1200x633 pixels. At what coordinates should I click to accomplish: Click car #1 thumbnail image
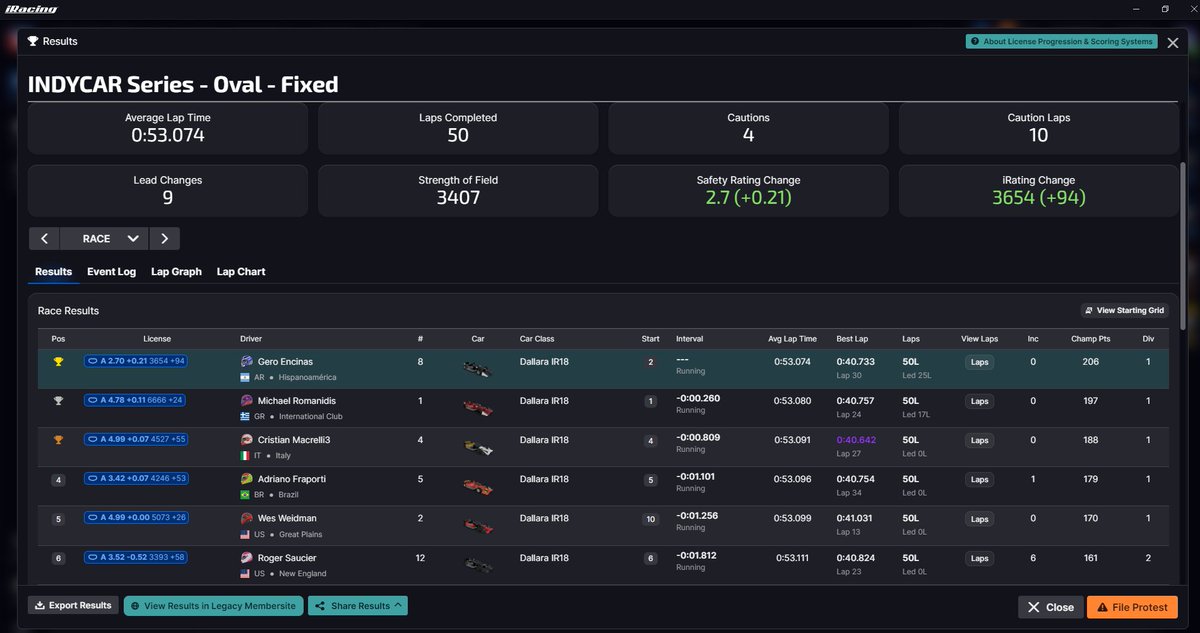tap(478, 408)
